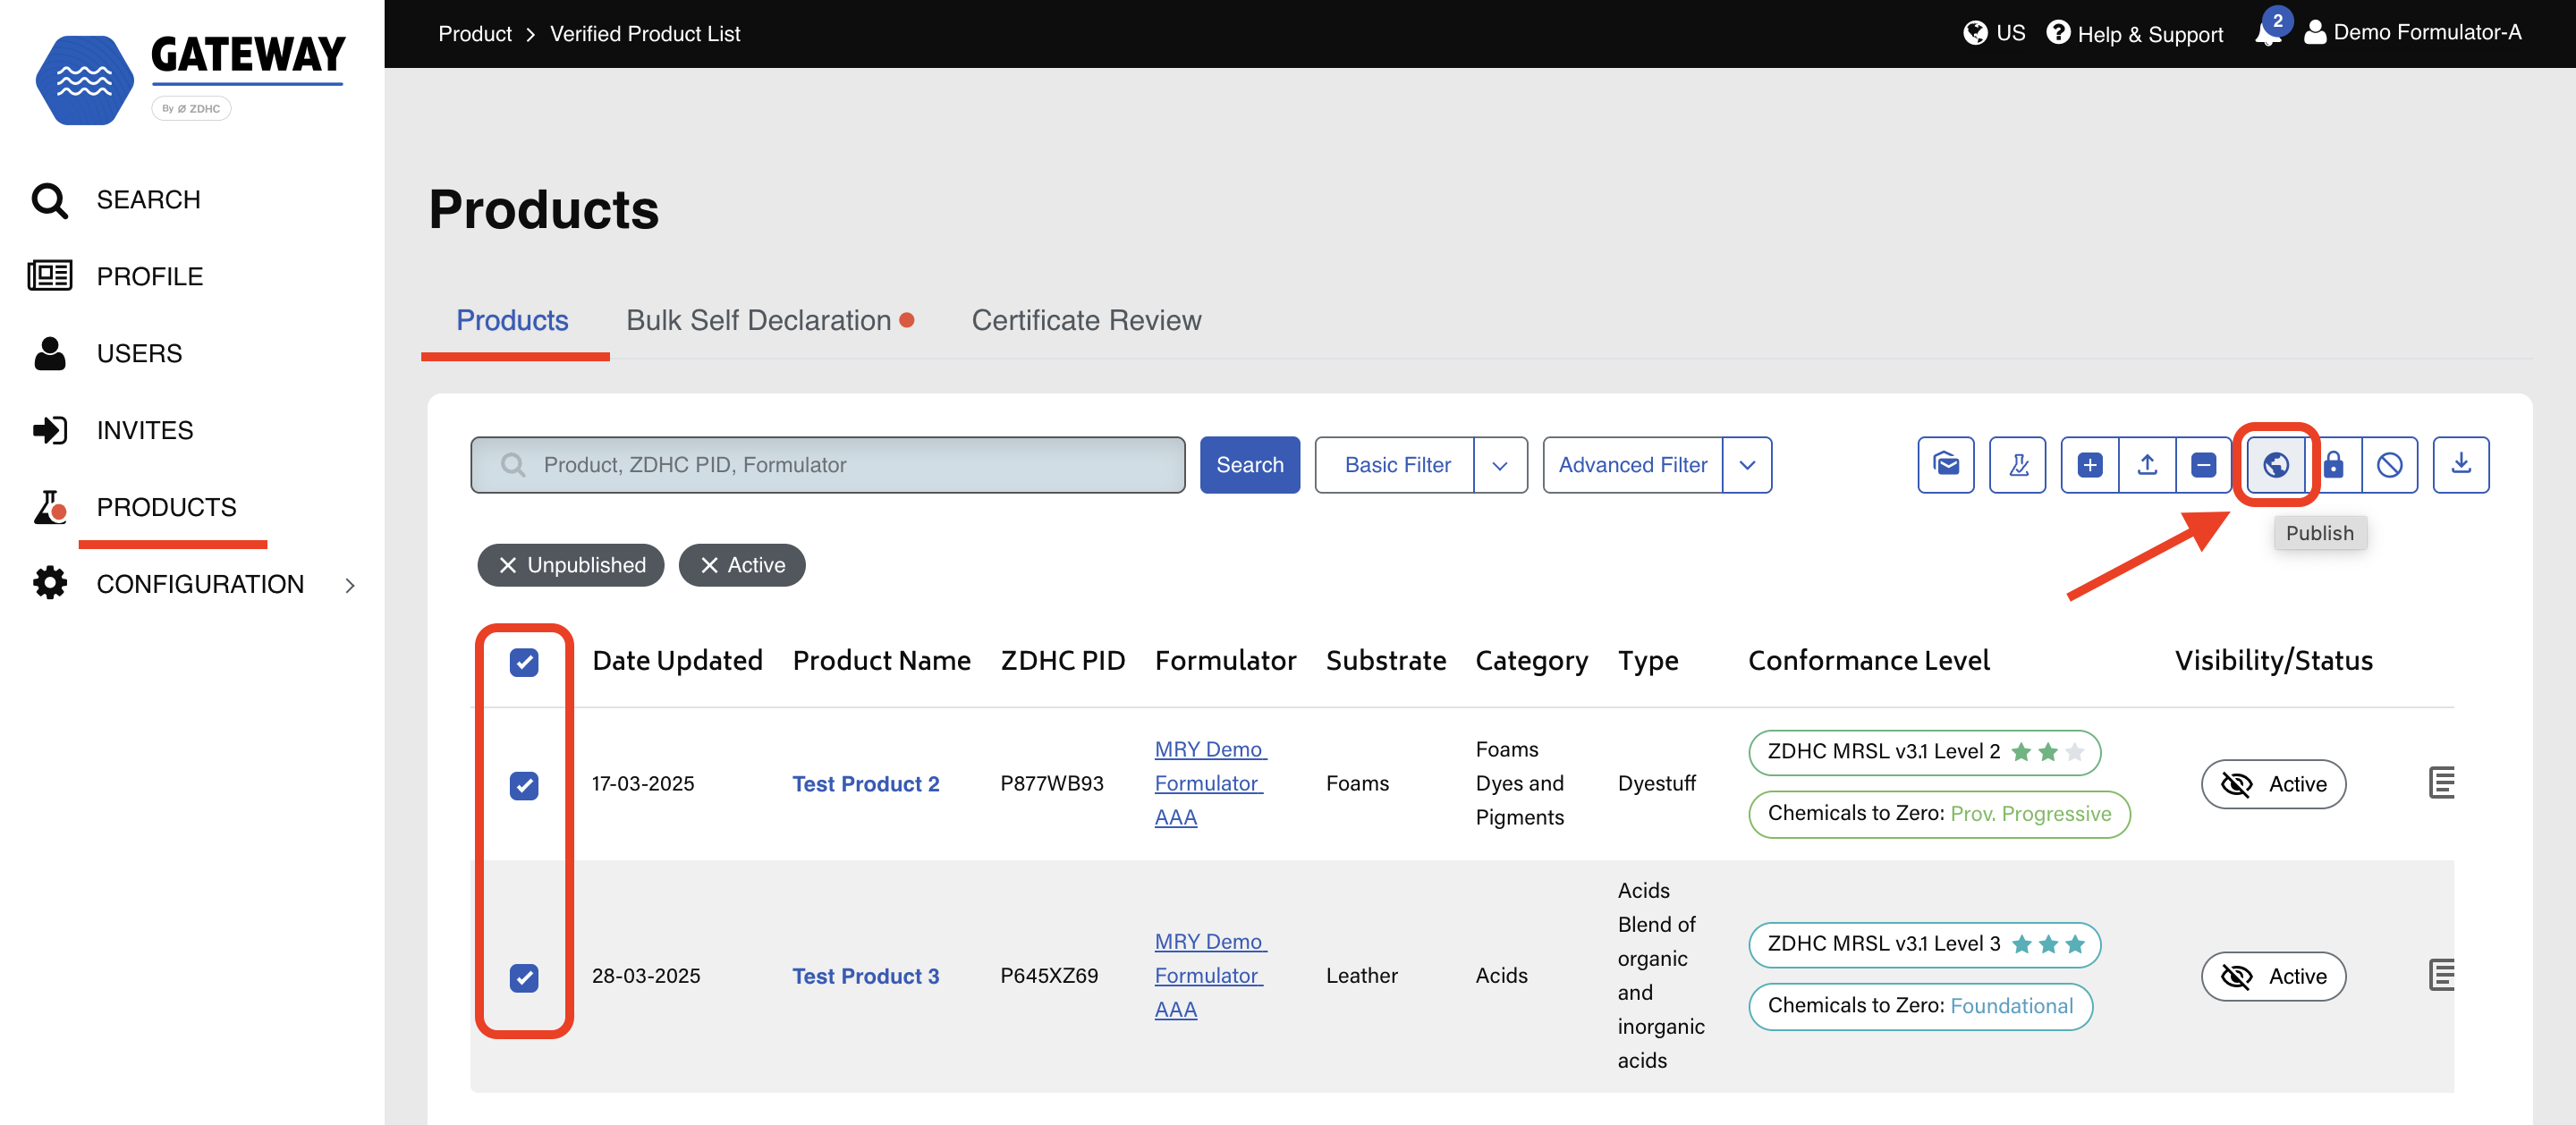The height and width of the screenshot is (1125, 2576).
Task: Click the circle-slash deactivate icon
Action: pyautogui.click(x=2389, y=465)
